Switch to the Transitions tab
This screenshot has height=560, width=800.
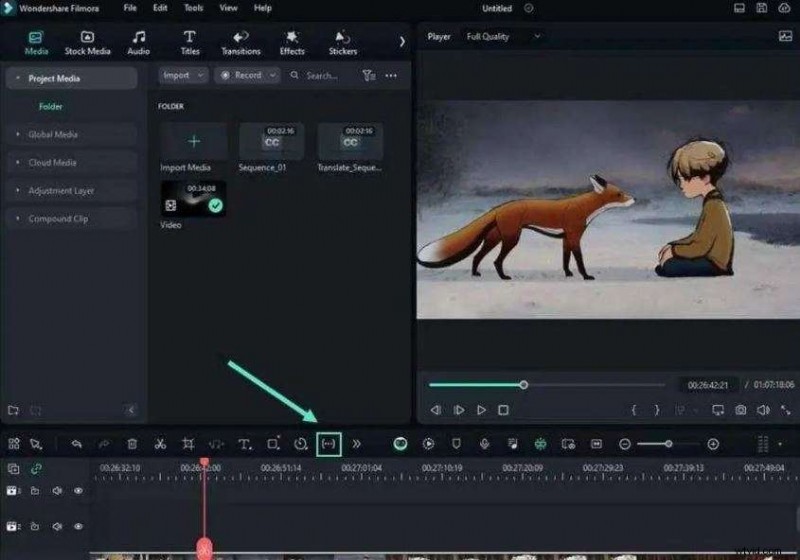tap(240, 43)
